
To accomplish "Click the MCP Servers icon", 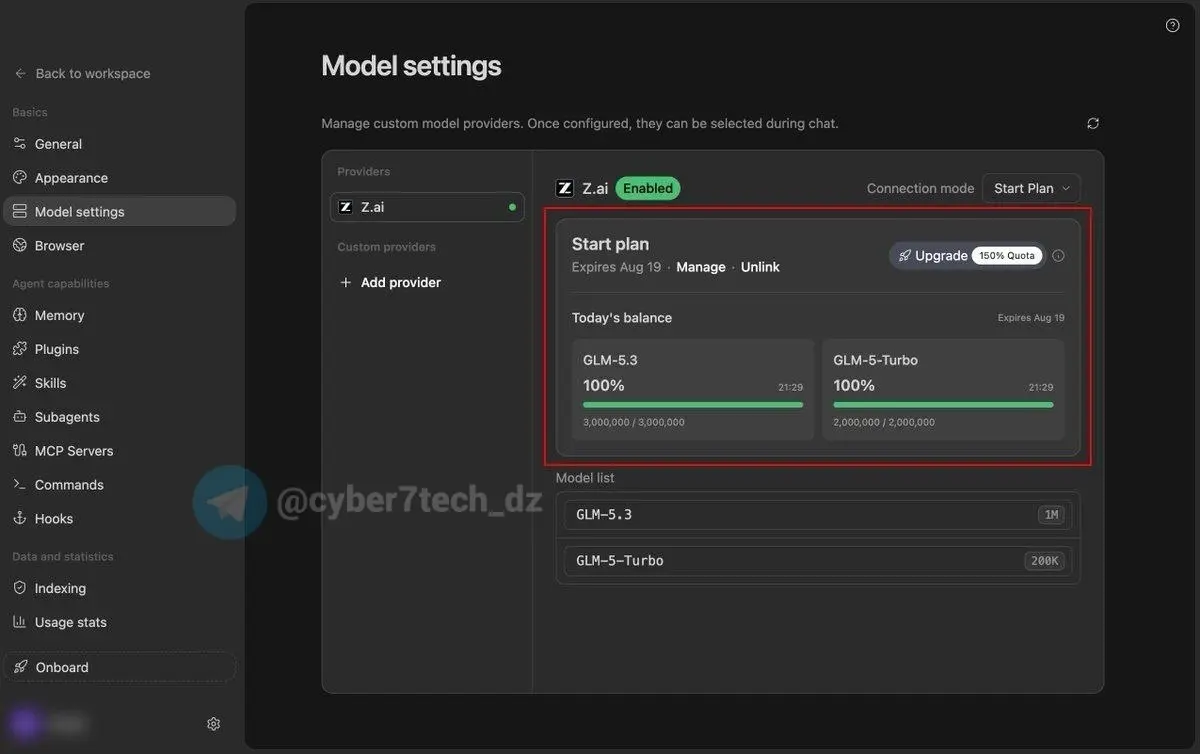I will tap(20, 451).
